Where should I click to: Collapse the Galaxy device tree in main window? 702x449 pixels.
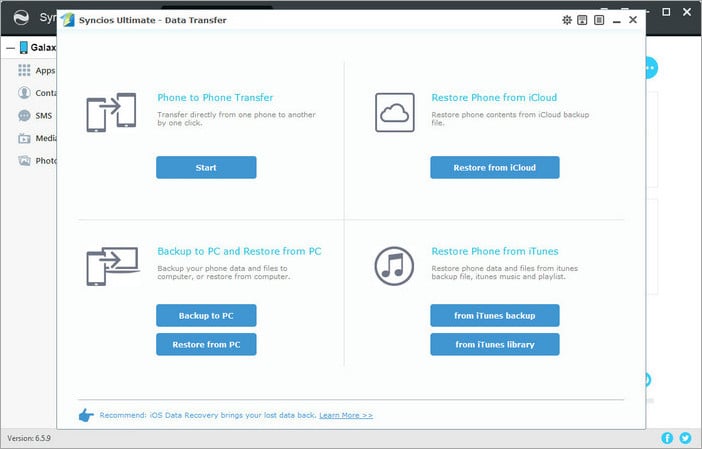click(11, 47)
